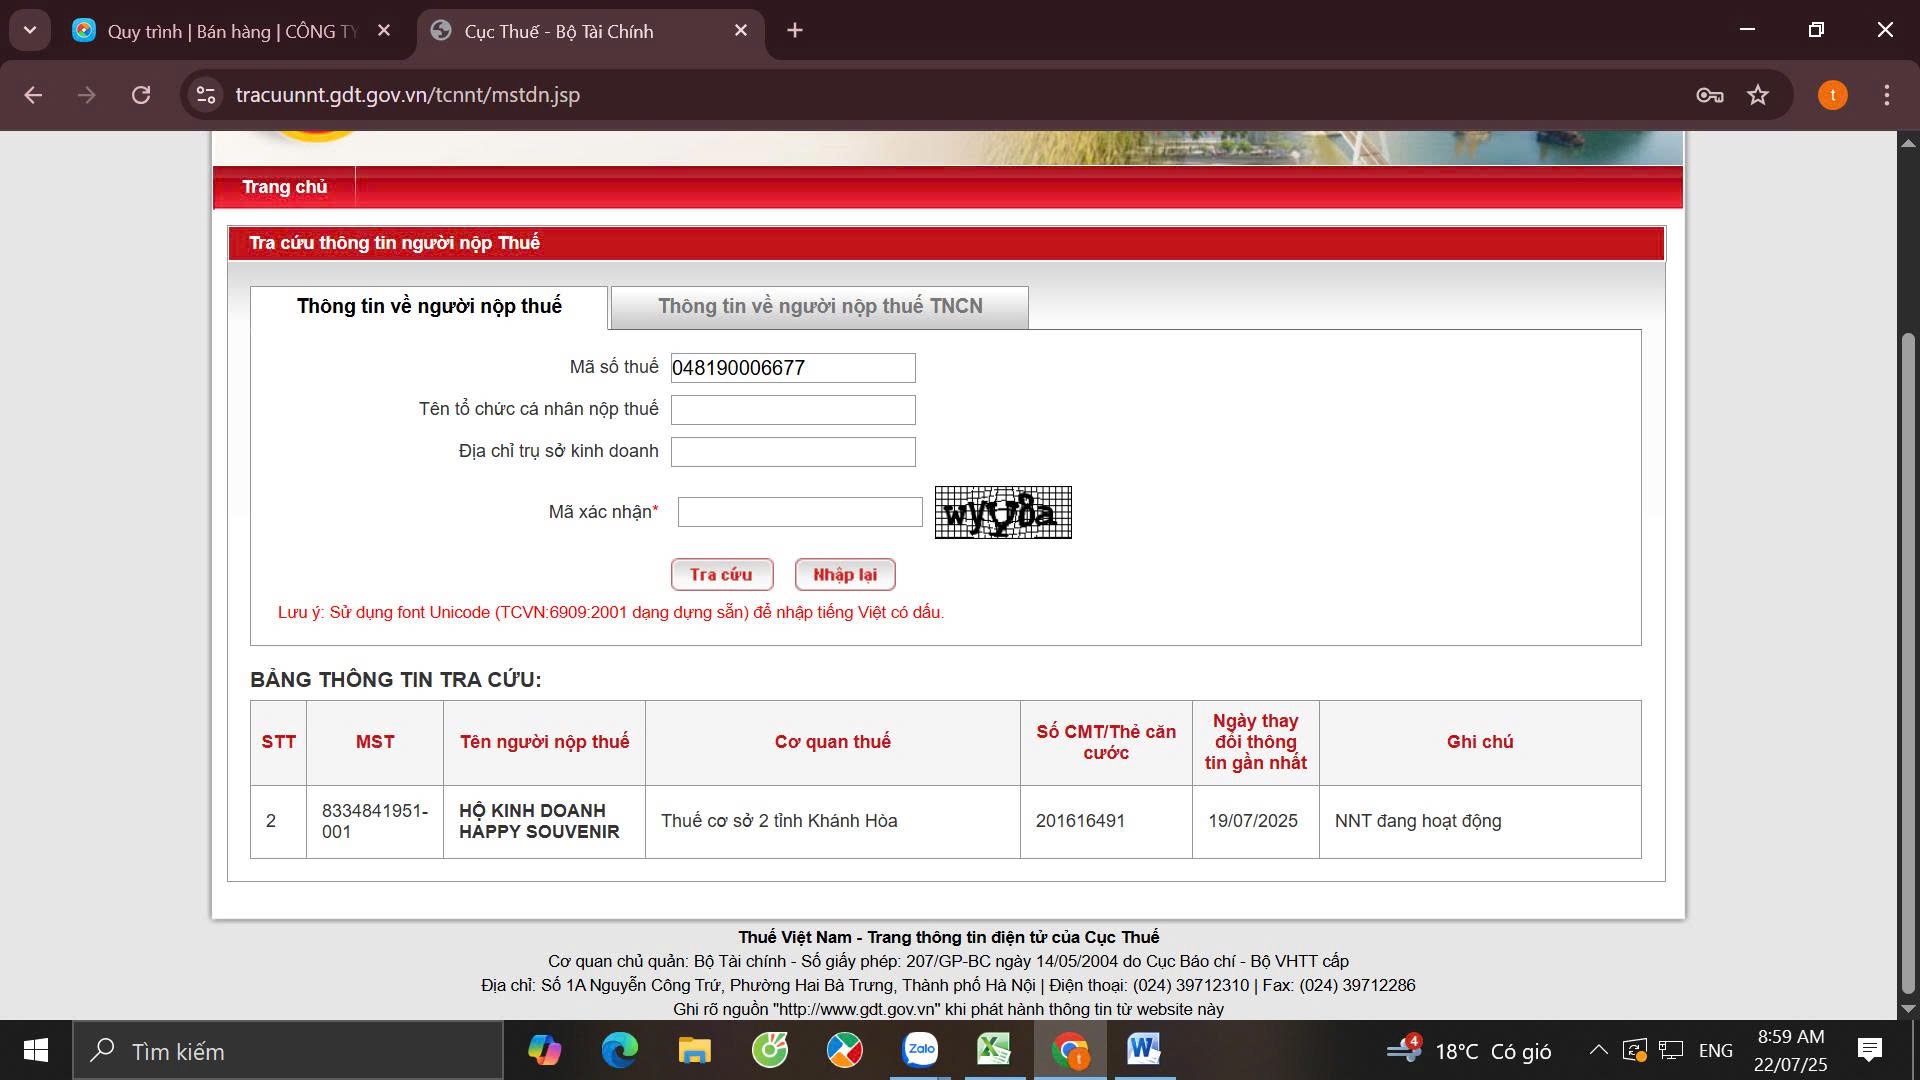Open the clock and date 8:59 AM
Viewport: 1920px width, 1080px height.
(x=1790, y=1051)
